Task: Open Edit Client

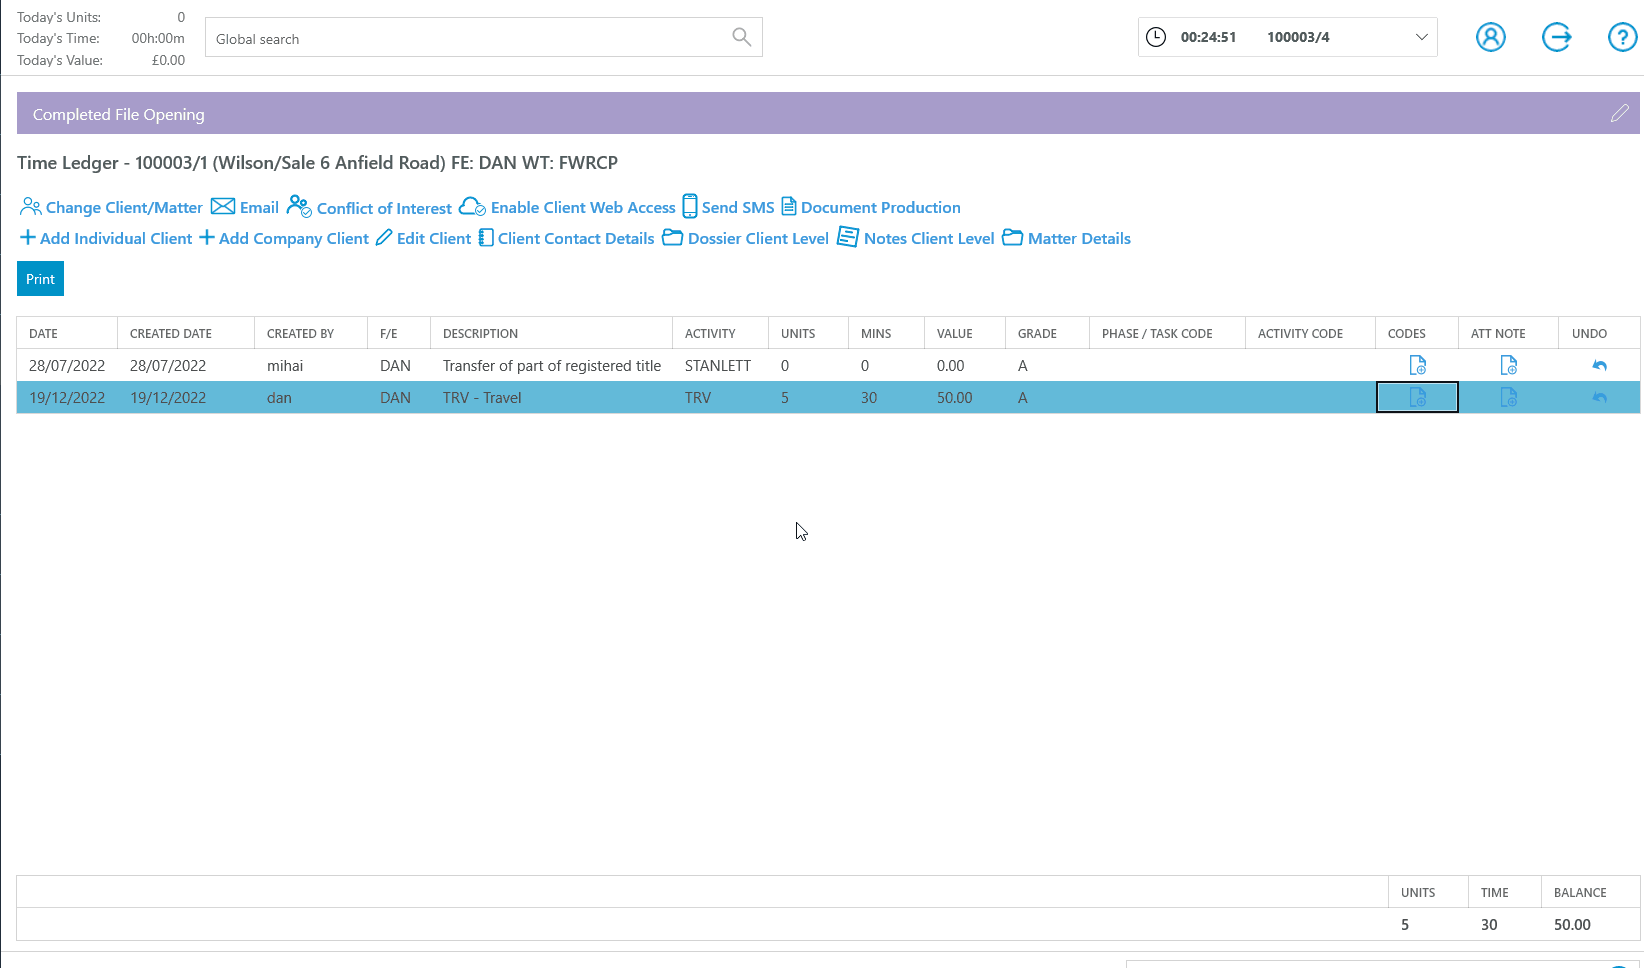Action: point(423,238)
